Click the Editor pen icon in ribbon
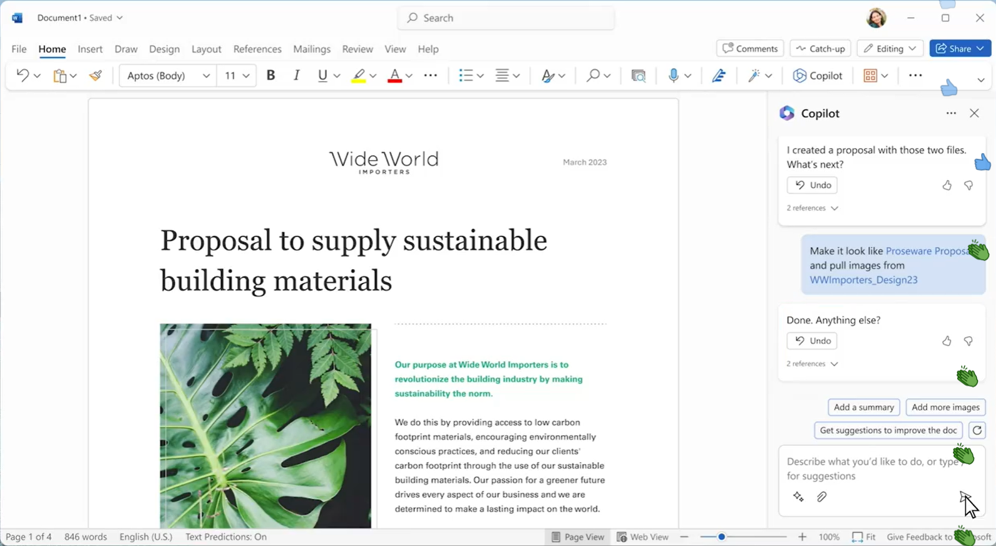The image size is (996, 546). tap(718, 76)
